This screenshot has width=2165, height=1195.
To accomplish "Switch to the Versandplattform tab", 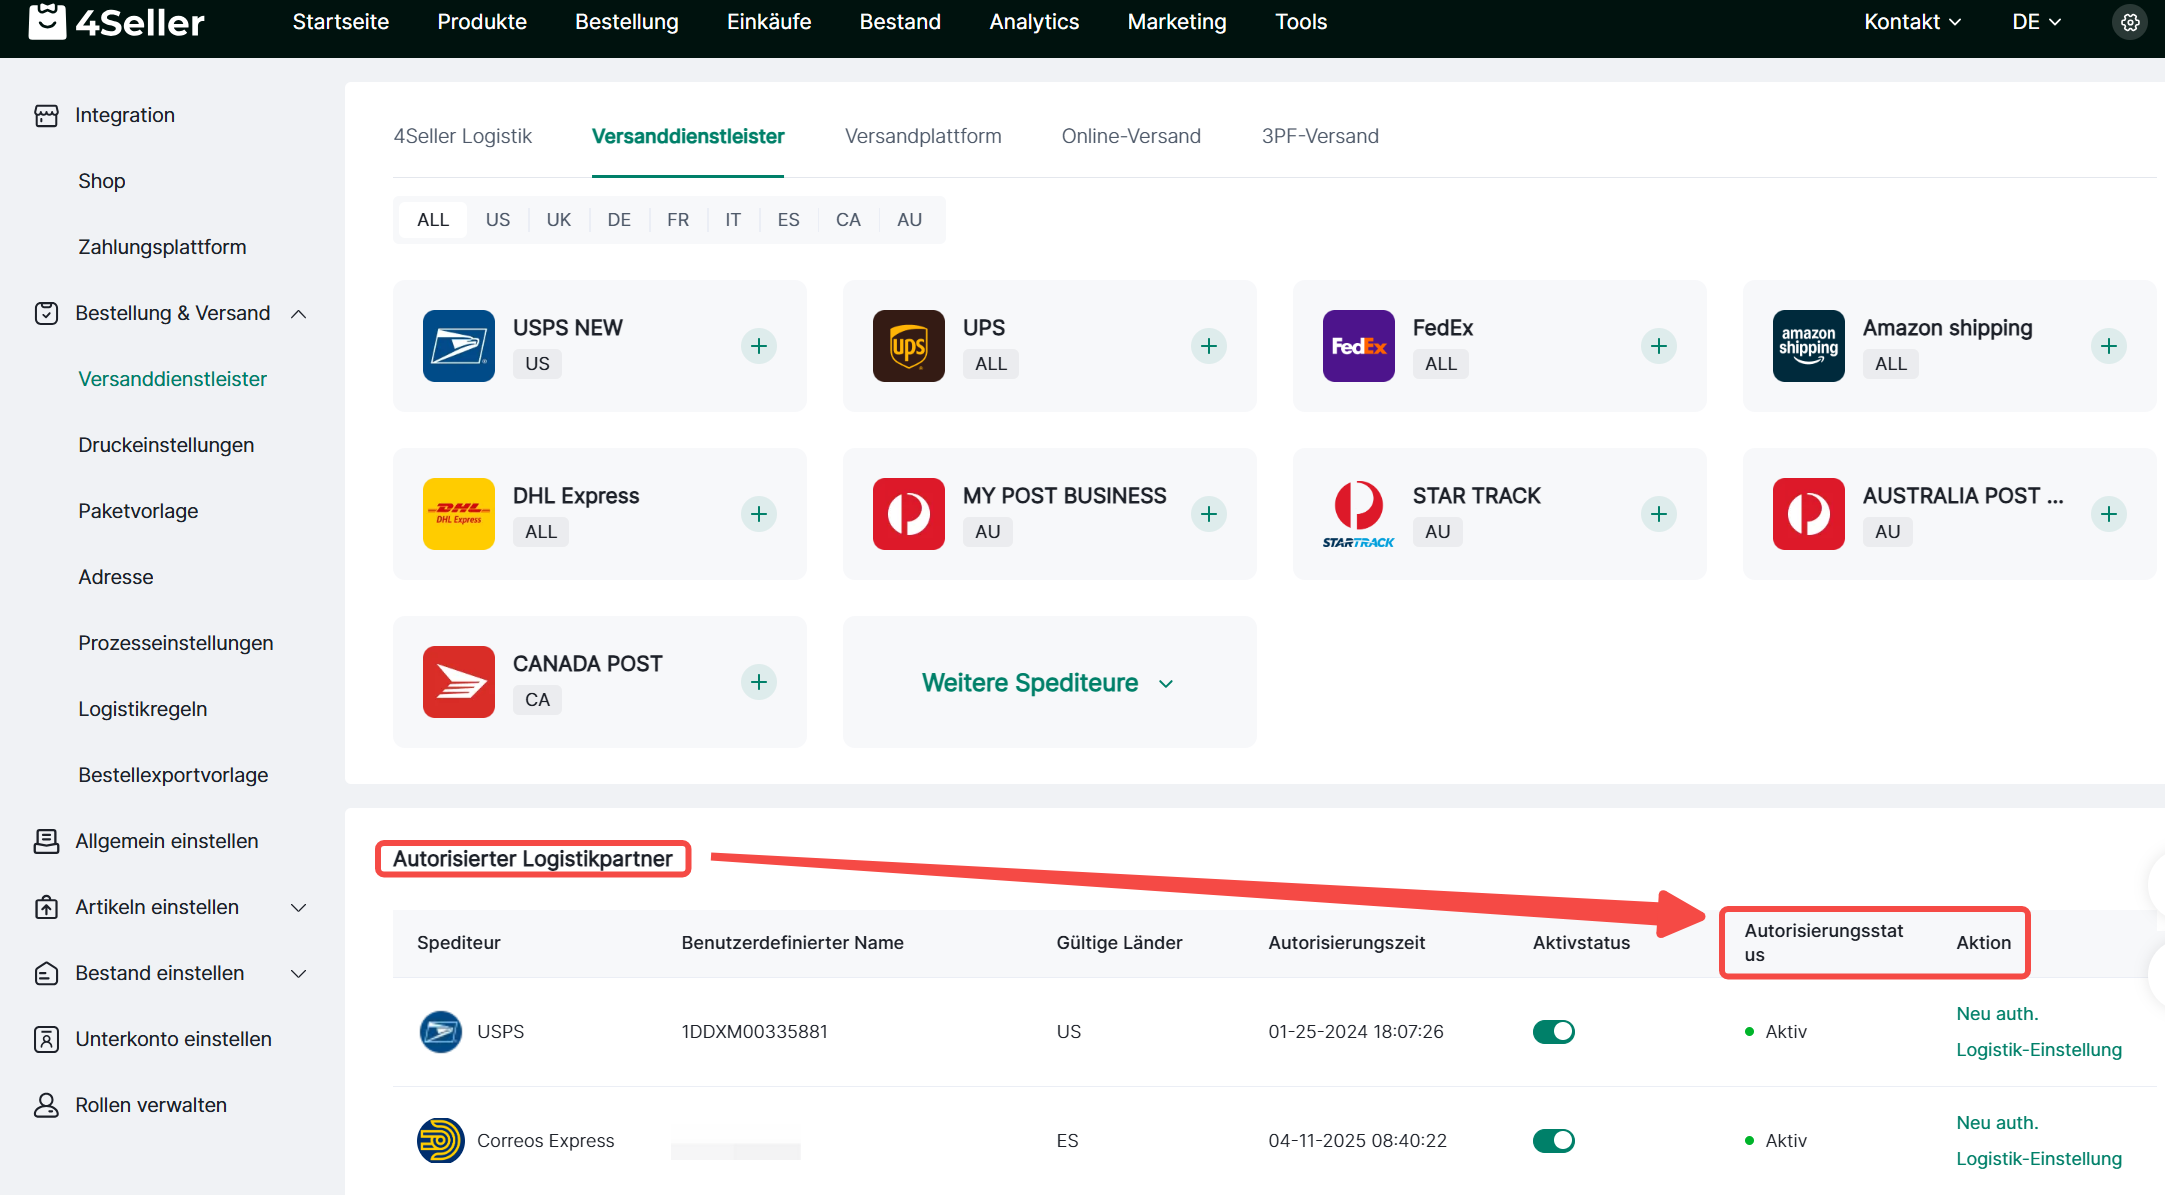I will 922,136.
